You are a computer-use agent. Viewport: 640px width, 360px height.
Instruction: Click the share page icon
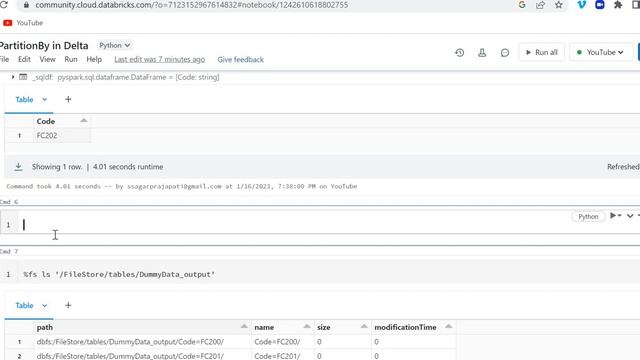[x=540, y=5]
